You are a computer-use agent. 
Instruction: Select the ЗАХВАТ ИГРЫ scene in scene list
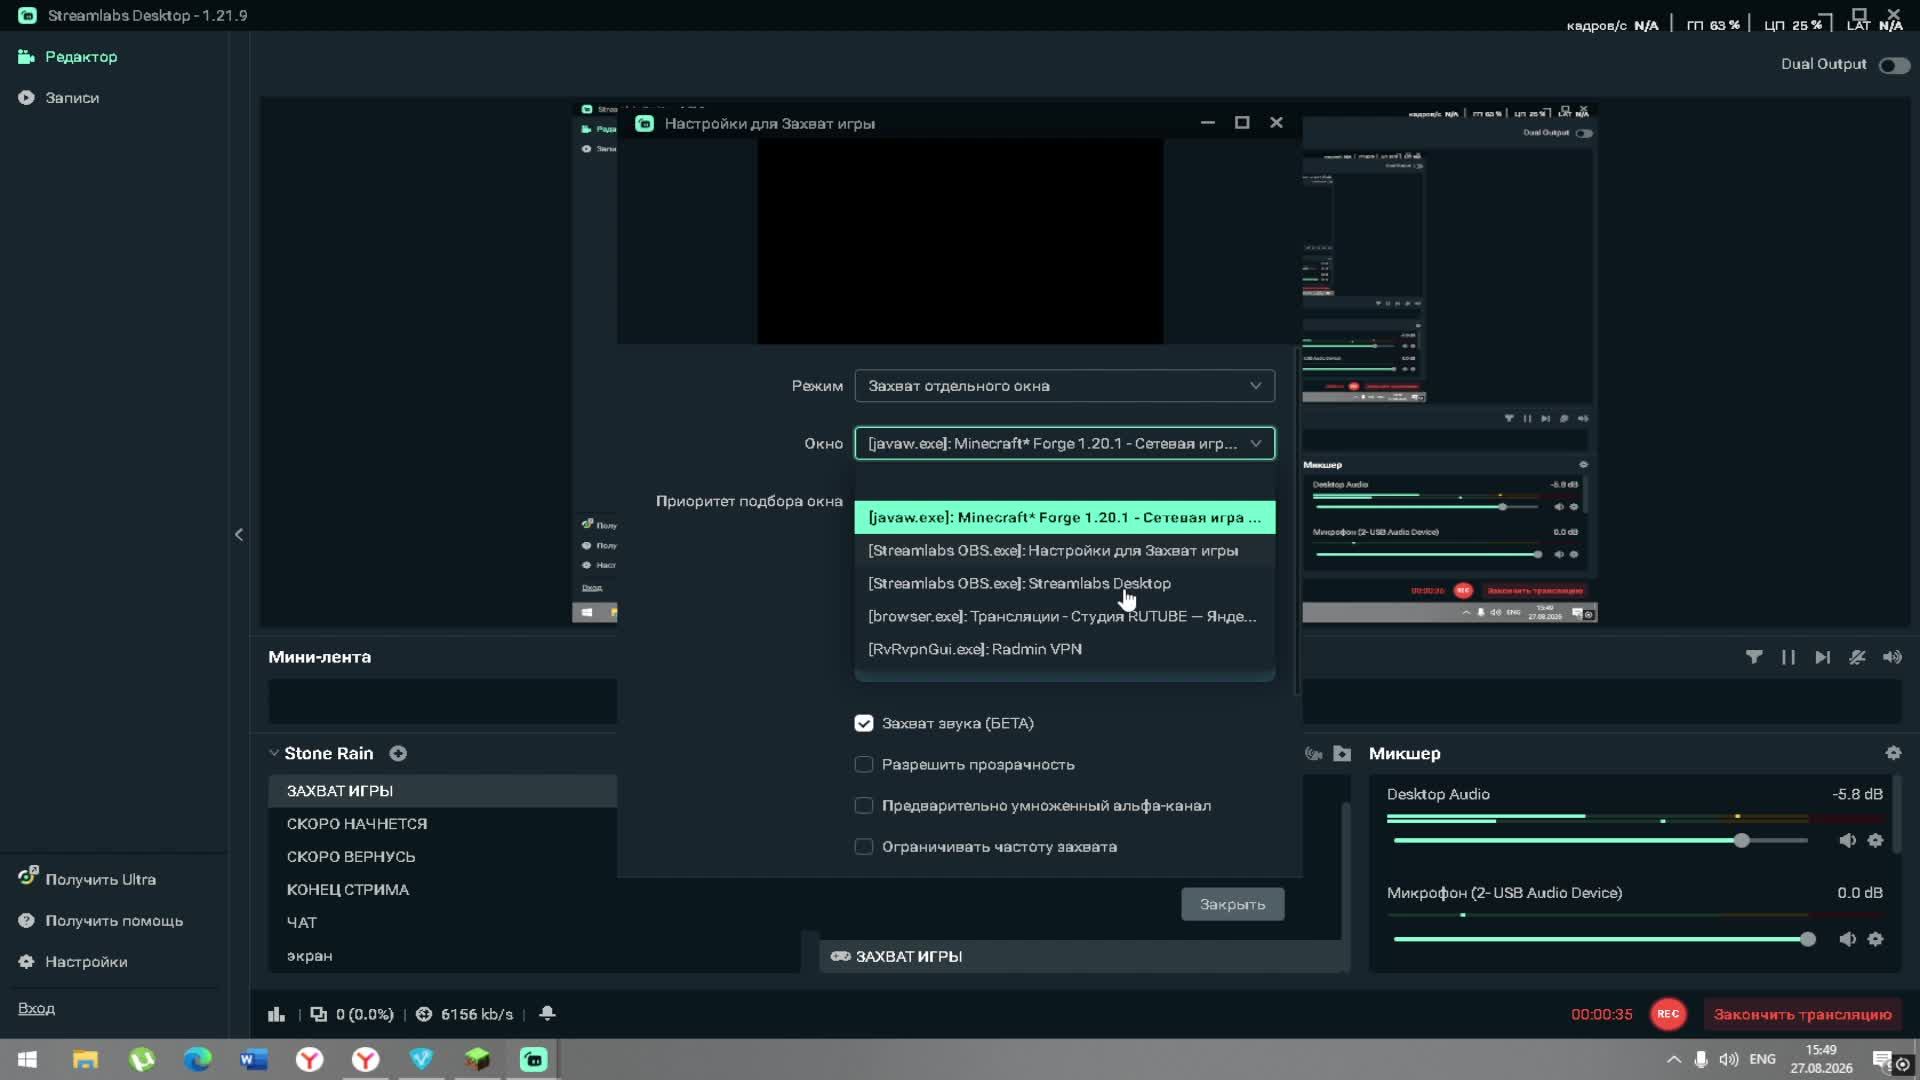[x=442, y=791]
